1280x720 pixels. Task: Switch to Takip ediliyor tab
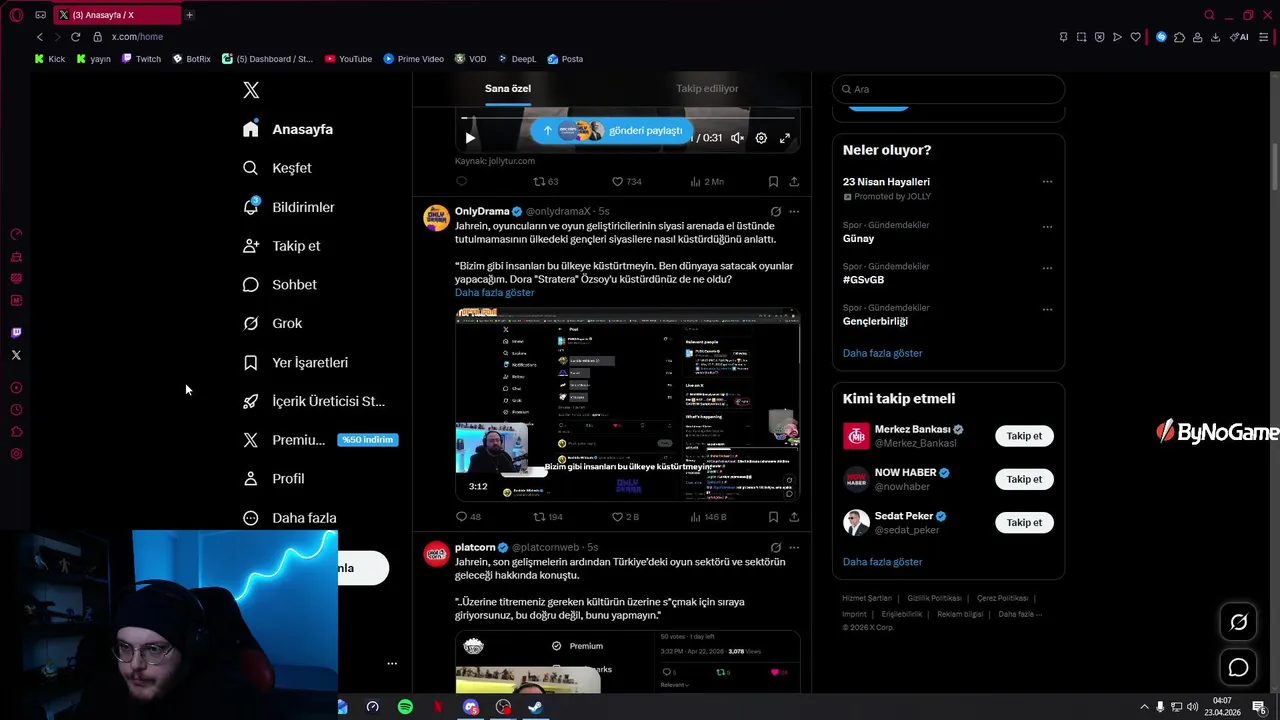pyautogui.click(x=707, y=89)
